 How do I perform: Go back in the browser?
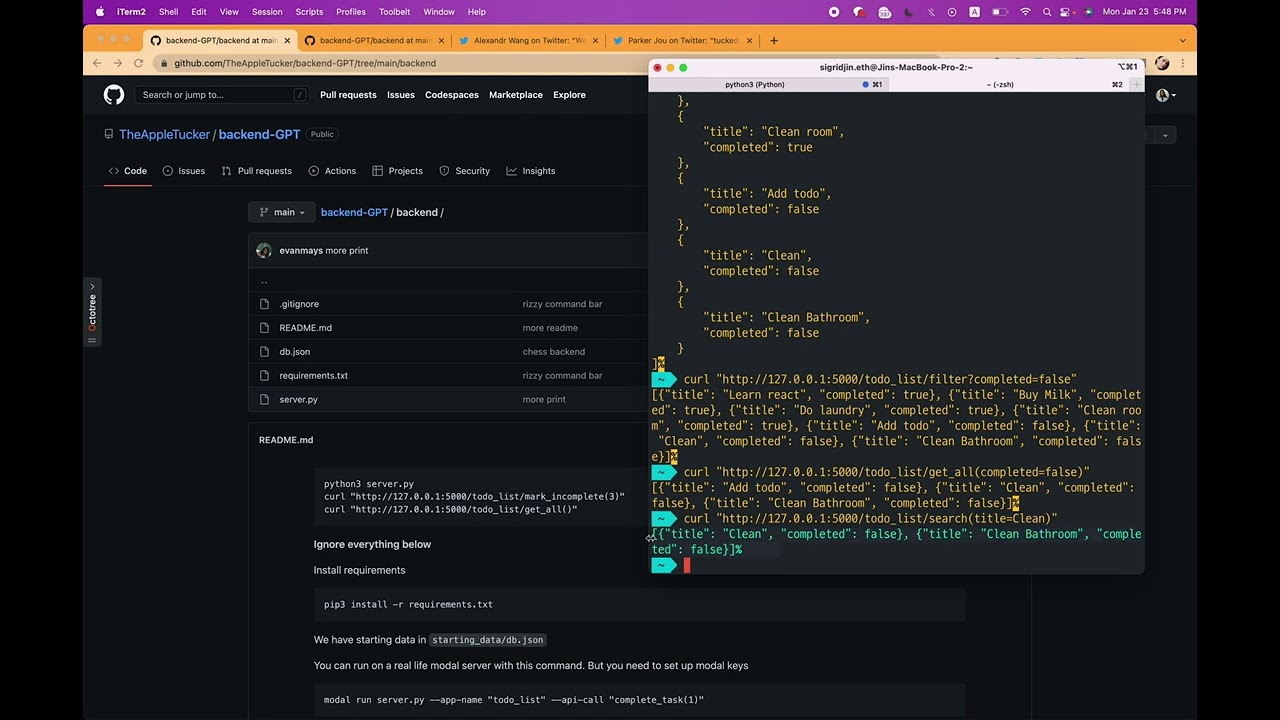click(97, 63)
